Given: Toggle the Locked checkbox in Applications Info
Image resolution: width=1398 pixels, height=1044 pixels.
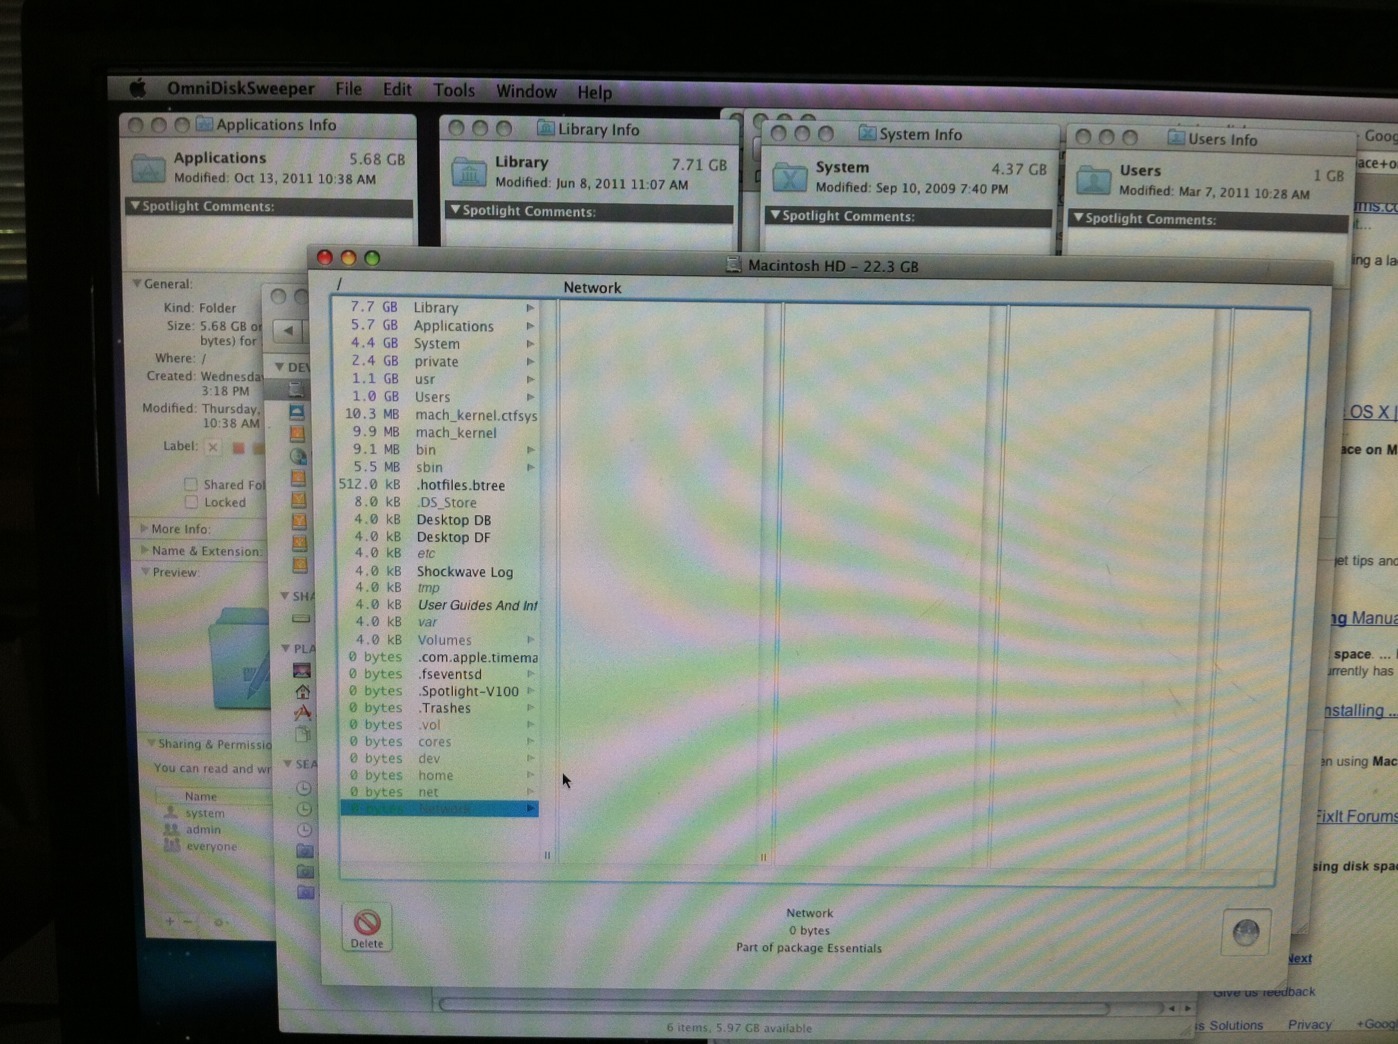Looking at the screenshot, I should tap(190, 502).
